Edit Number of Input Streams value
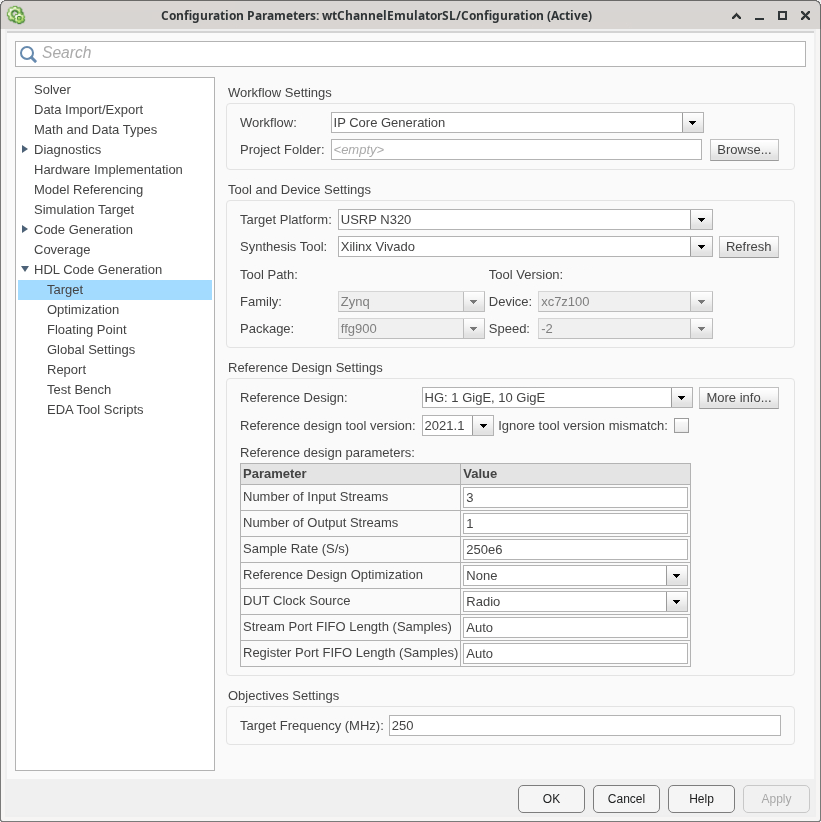821x822 pixels. pyautogui.click(x=575, y=497)
